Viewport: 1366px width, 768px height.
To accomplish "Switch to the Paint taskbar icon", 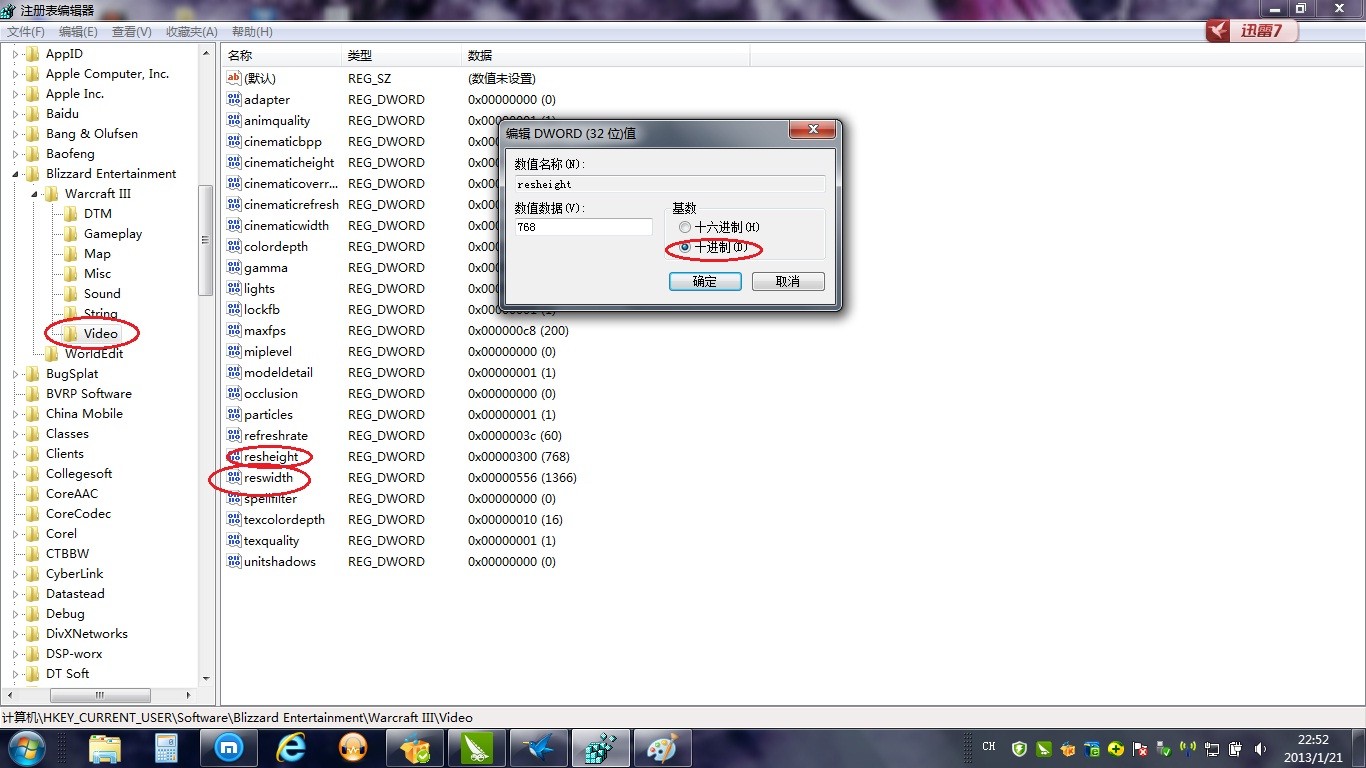I will (x=662, y=748).
